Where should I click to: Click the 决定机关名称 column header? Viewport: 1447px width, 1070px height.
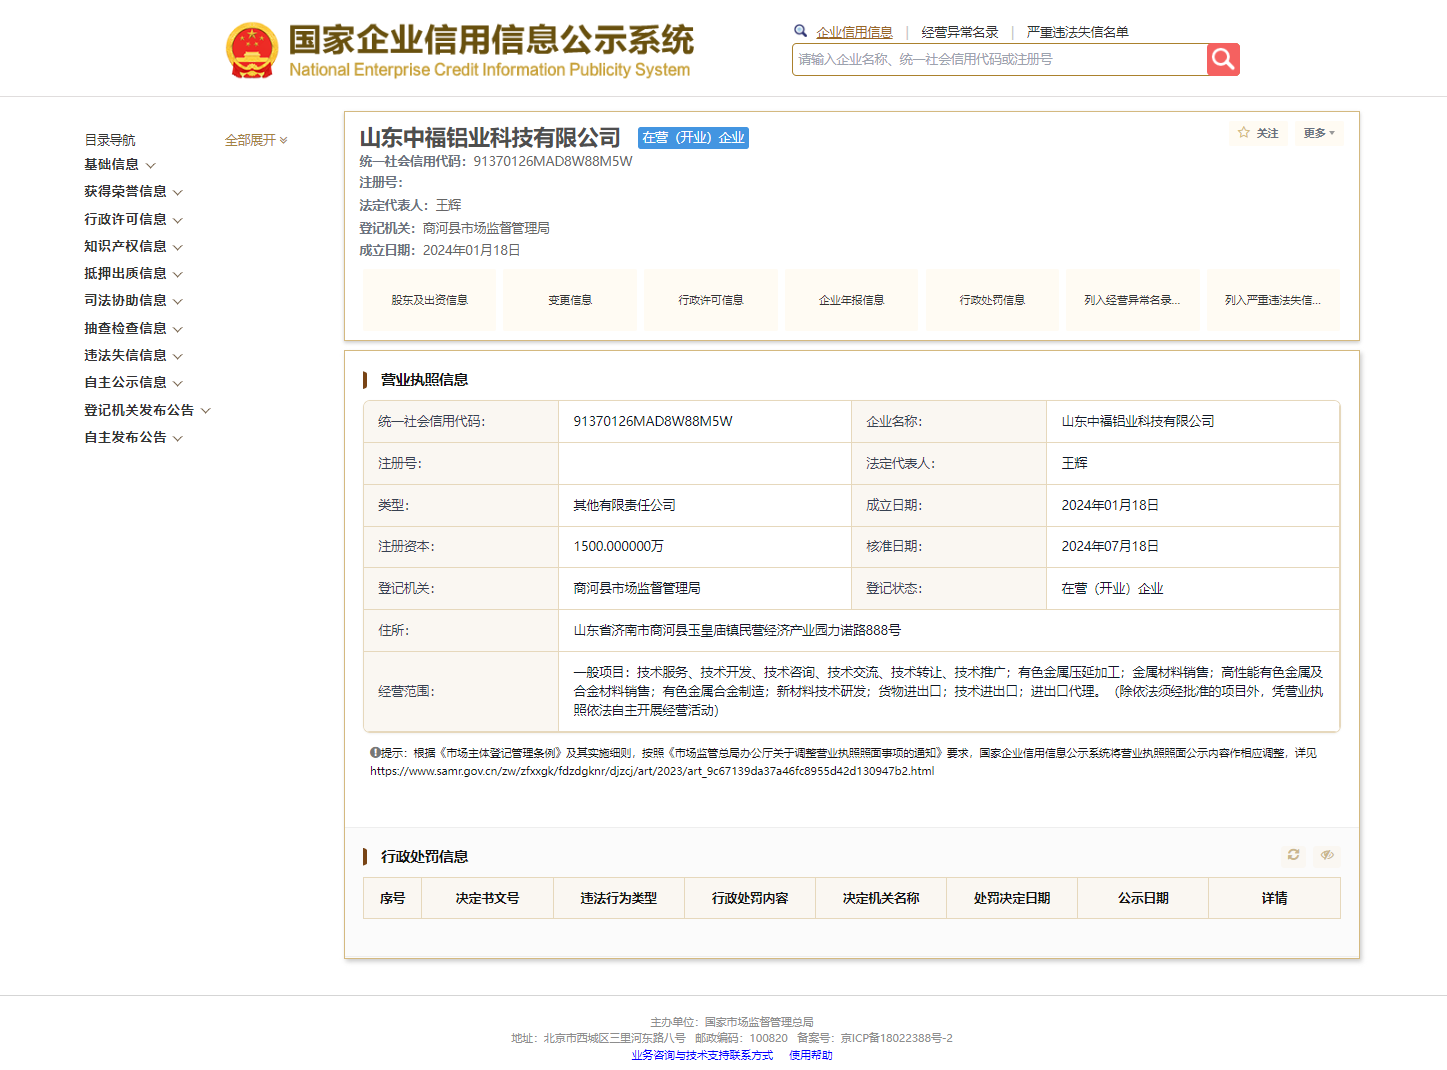pyautogui.click(x=881, y=898)
